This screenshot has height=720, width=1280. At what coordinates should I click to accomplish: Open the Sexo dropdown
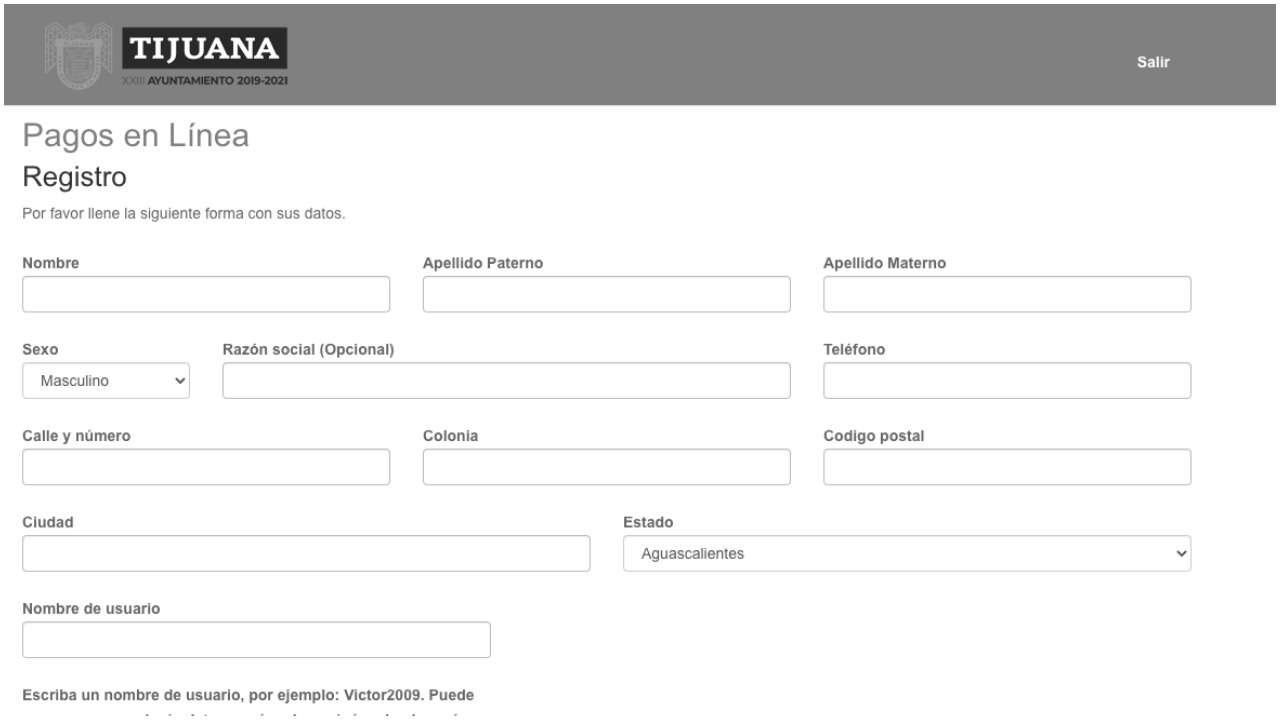tap(106, 381)
